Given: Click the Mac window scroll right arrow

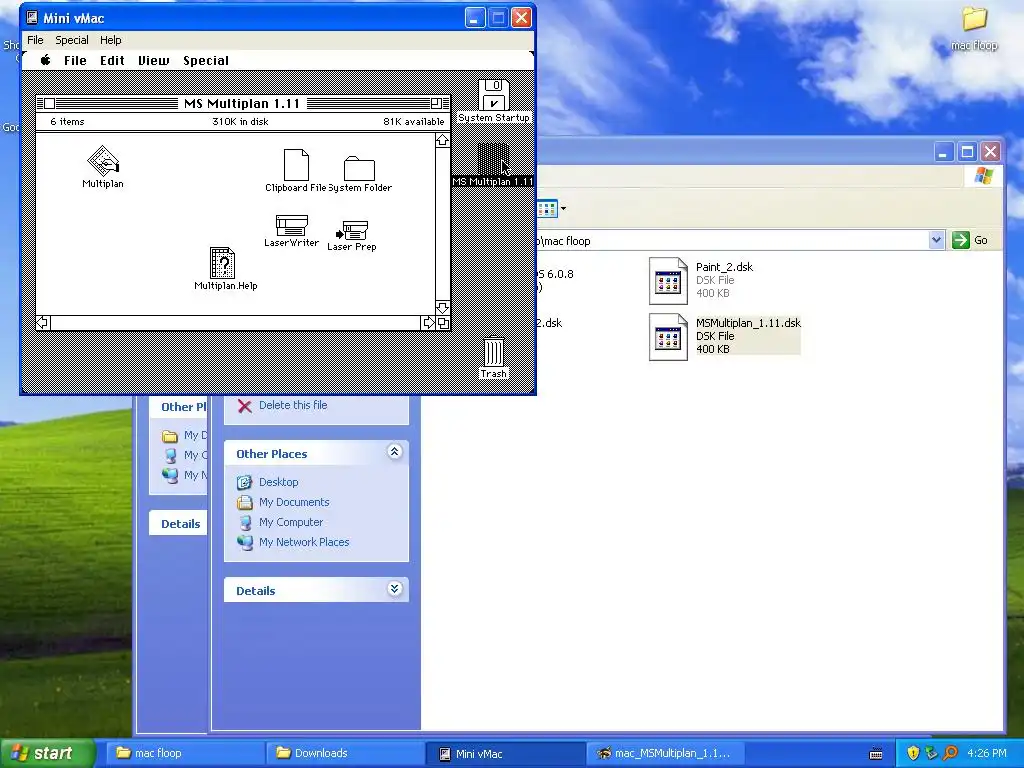Looking at the screenshot, I should coord(428,323).
